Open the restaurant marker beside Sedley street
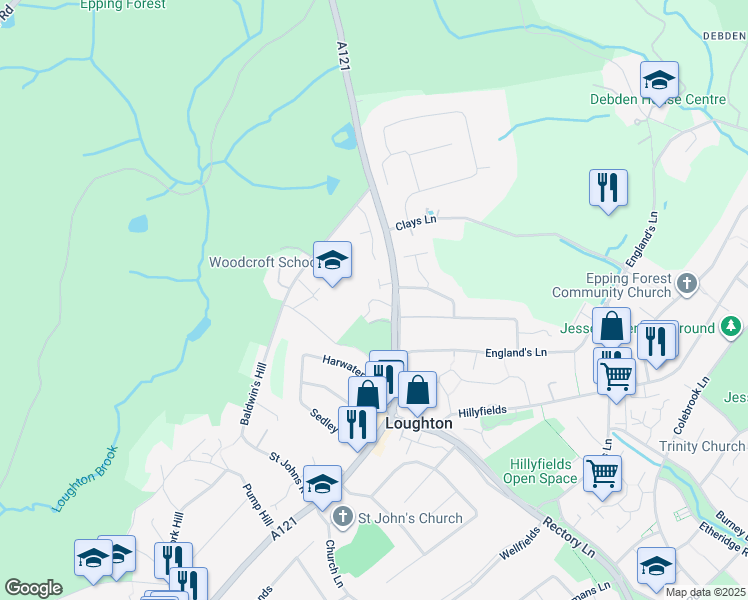The image size is (748, 600). 357,428
